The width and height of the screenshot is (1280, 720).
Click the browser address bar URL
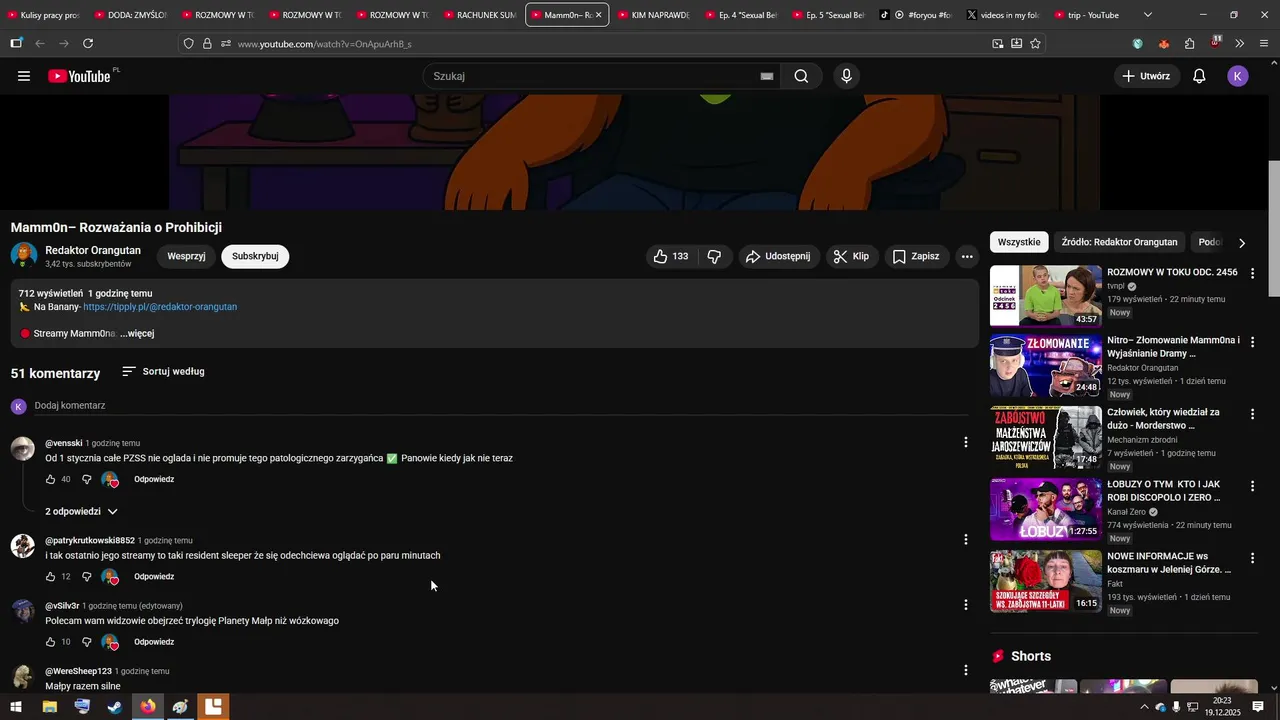tap(324, 44)
